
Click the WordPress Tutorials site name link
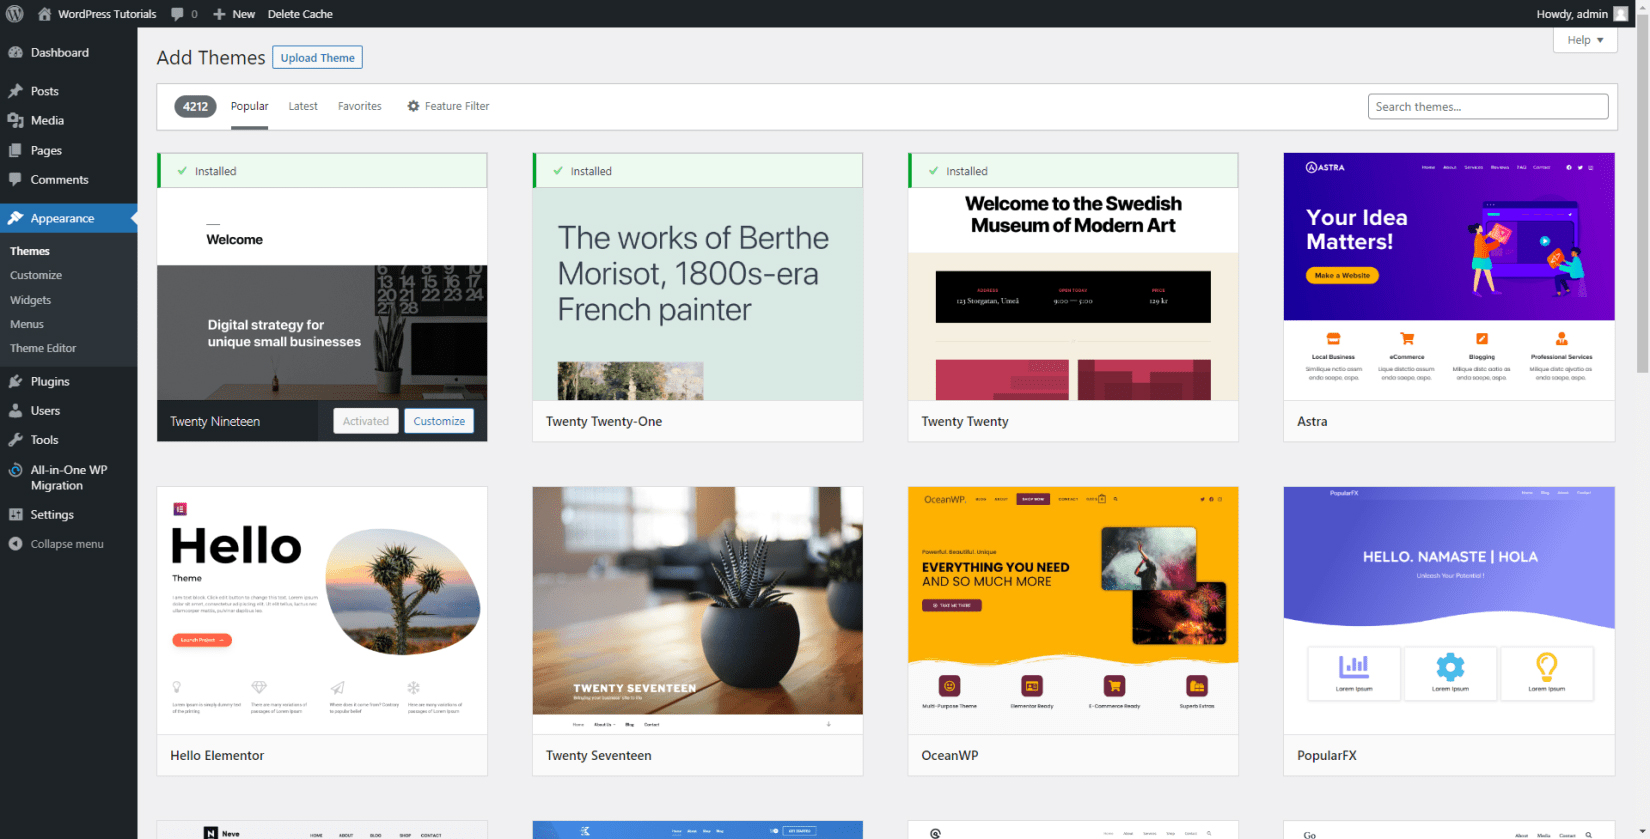(107, 14)
